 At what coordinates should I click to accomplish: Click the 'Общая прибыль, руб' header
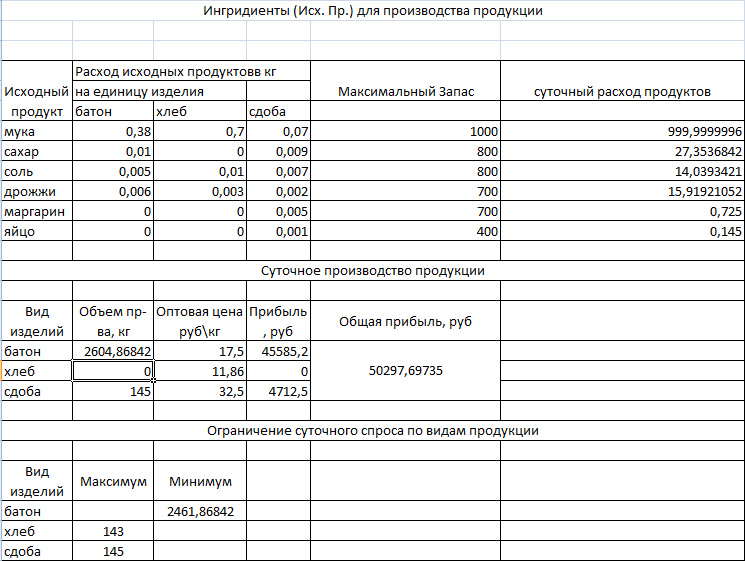pos(405,321)
